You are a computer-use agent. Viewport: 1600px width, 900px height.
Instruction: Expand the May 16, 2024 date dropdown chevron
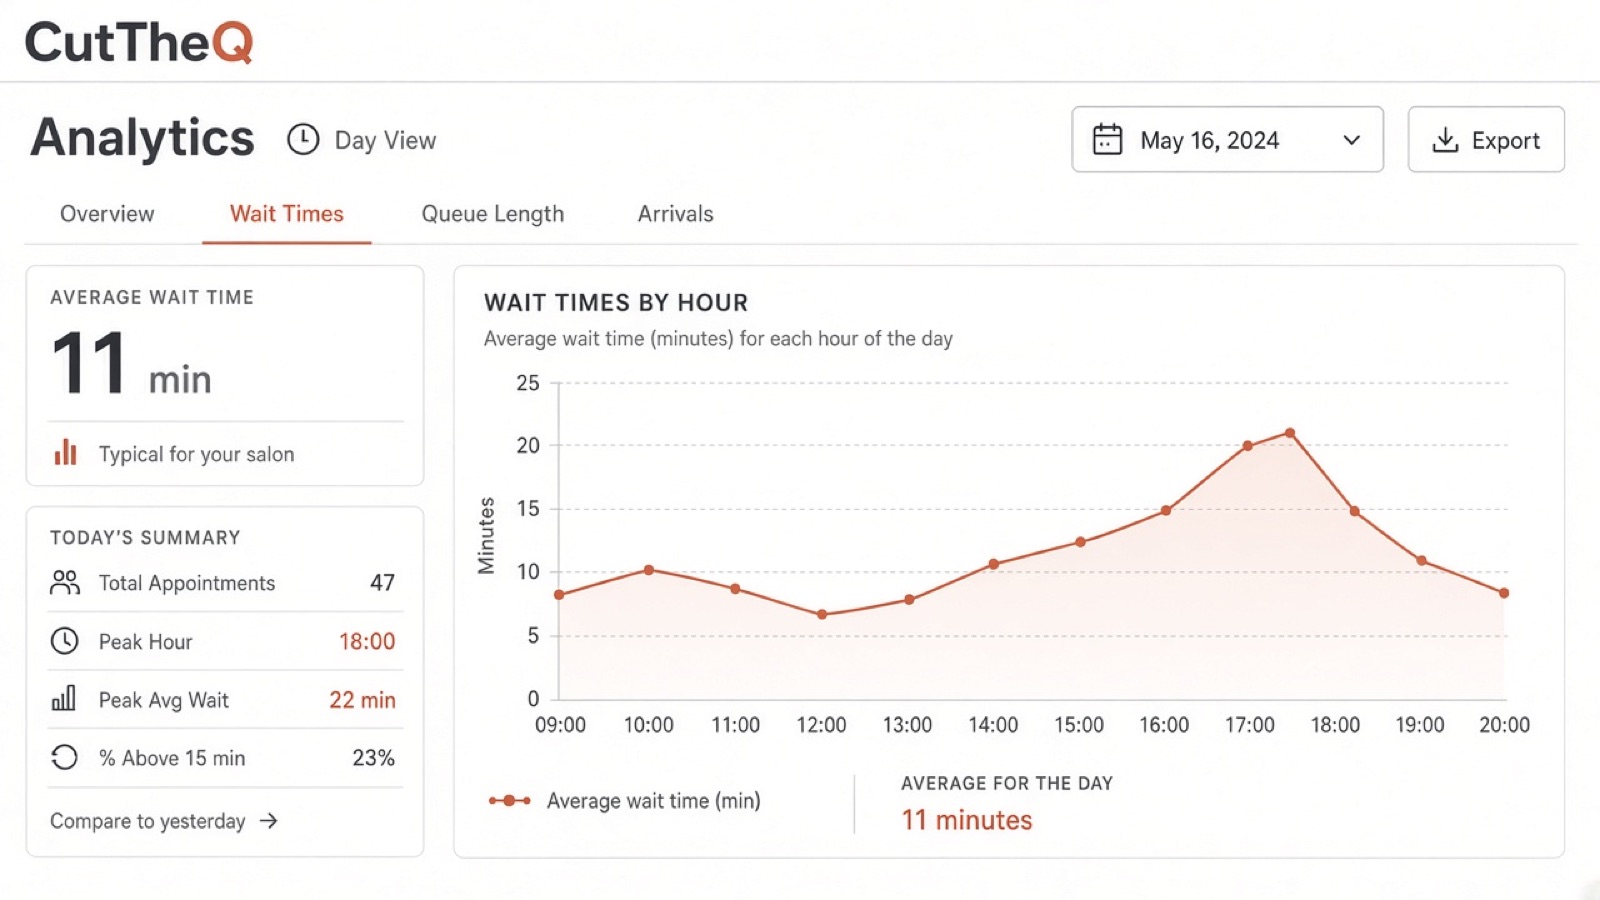1351,140
